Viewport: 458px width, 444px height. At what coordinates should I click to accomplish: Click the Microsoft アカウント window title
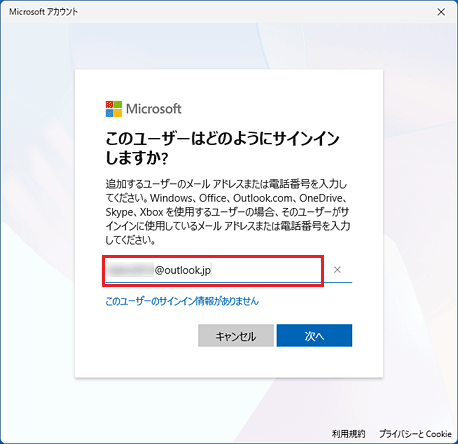click(x=43, y=12)
